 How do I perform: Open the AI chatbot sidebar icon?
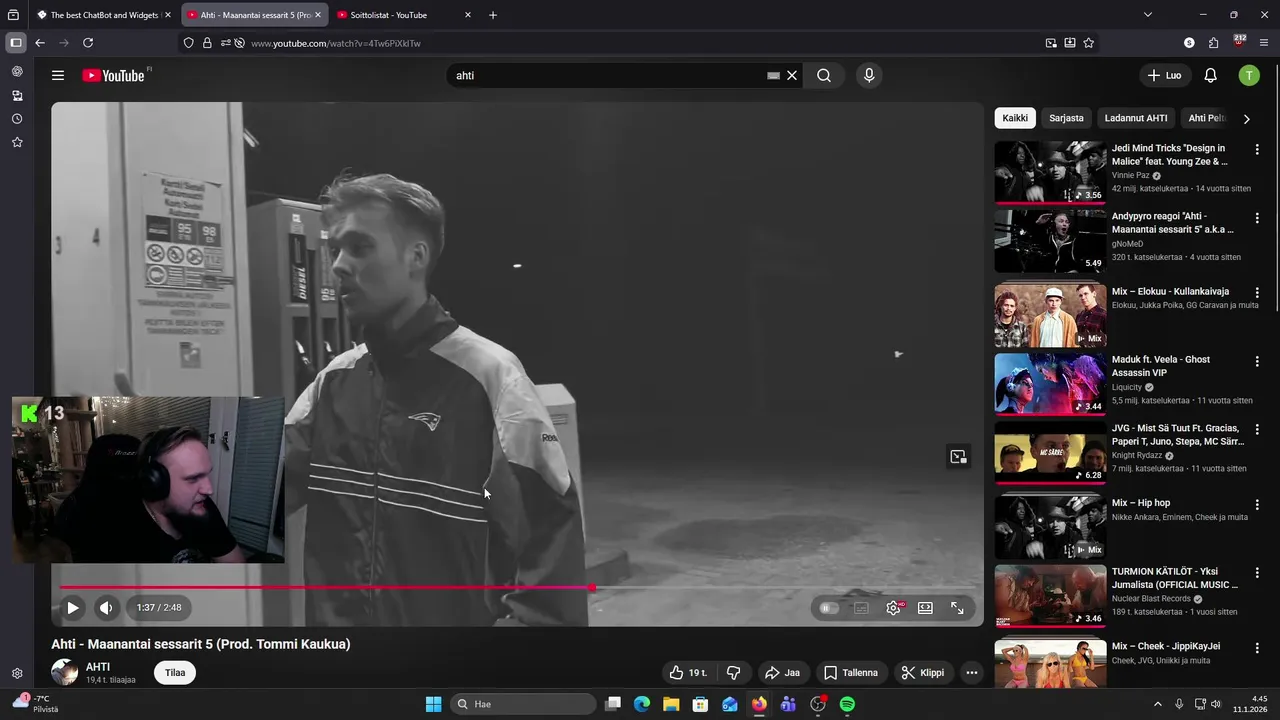17,72
